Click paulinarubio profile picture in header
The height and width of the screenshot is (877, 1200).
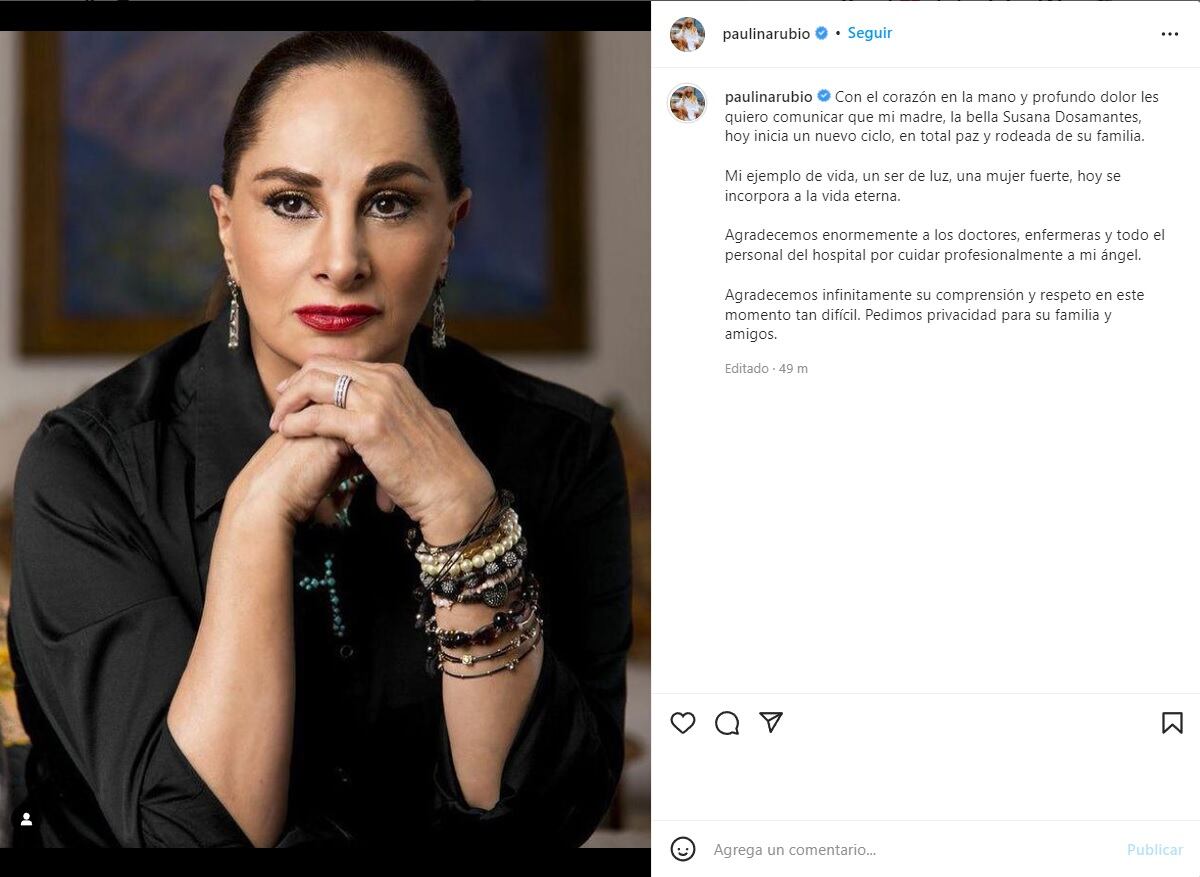tap(687, 34)
